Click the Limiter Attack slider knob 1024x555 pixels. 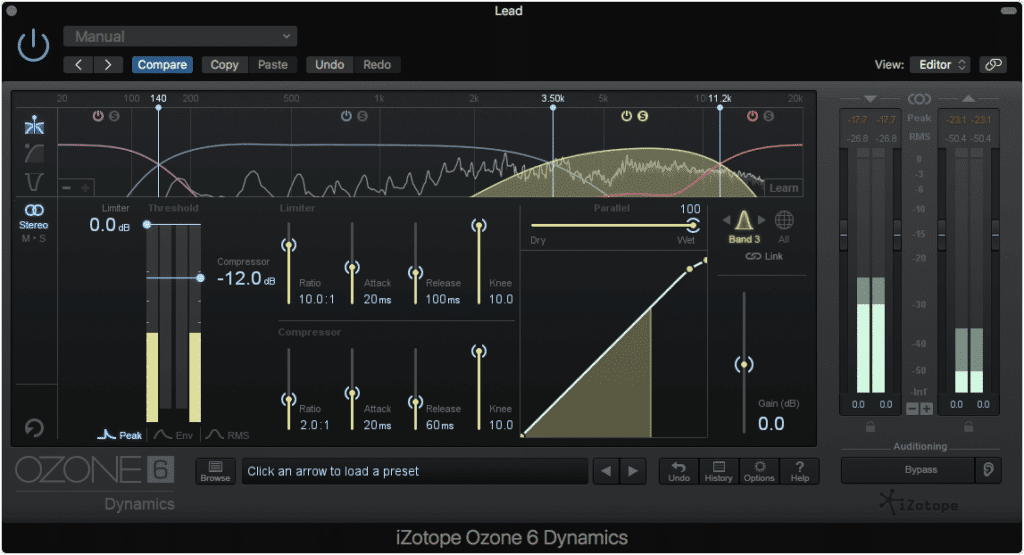(x=352, y=268)
